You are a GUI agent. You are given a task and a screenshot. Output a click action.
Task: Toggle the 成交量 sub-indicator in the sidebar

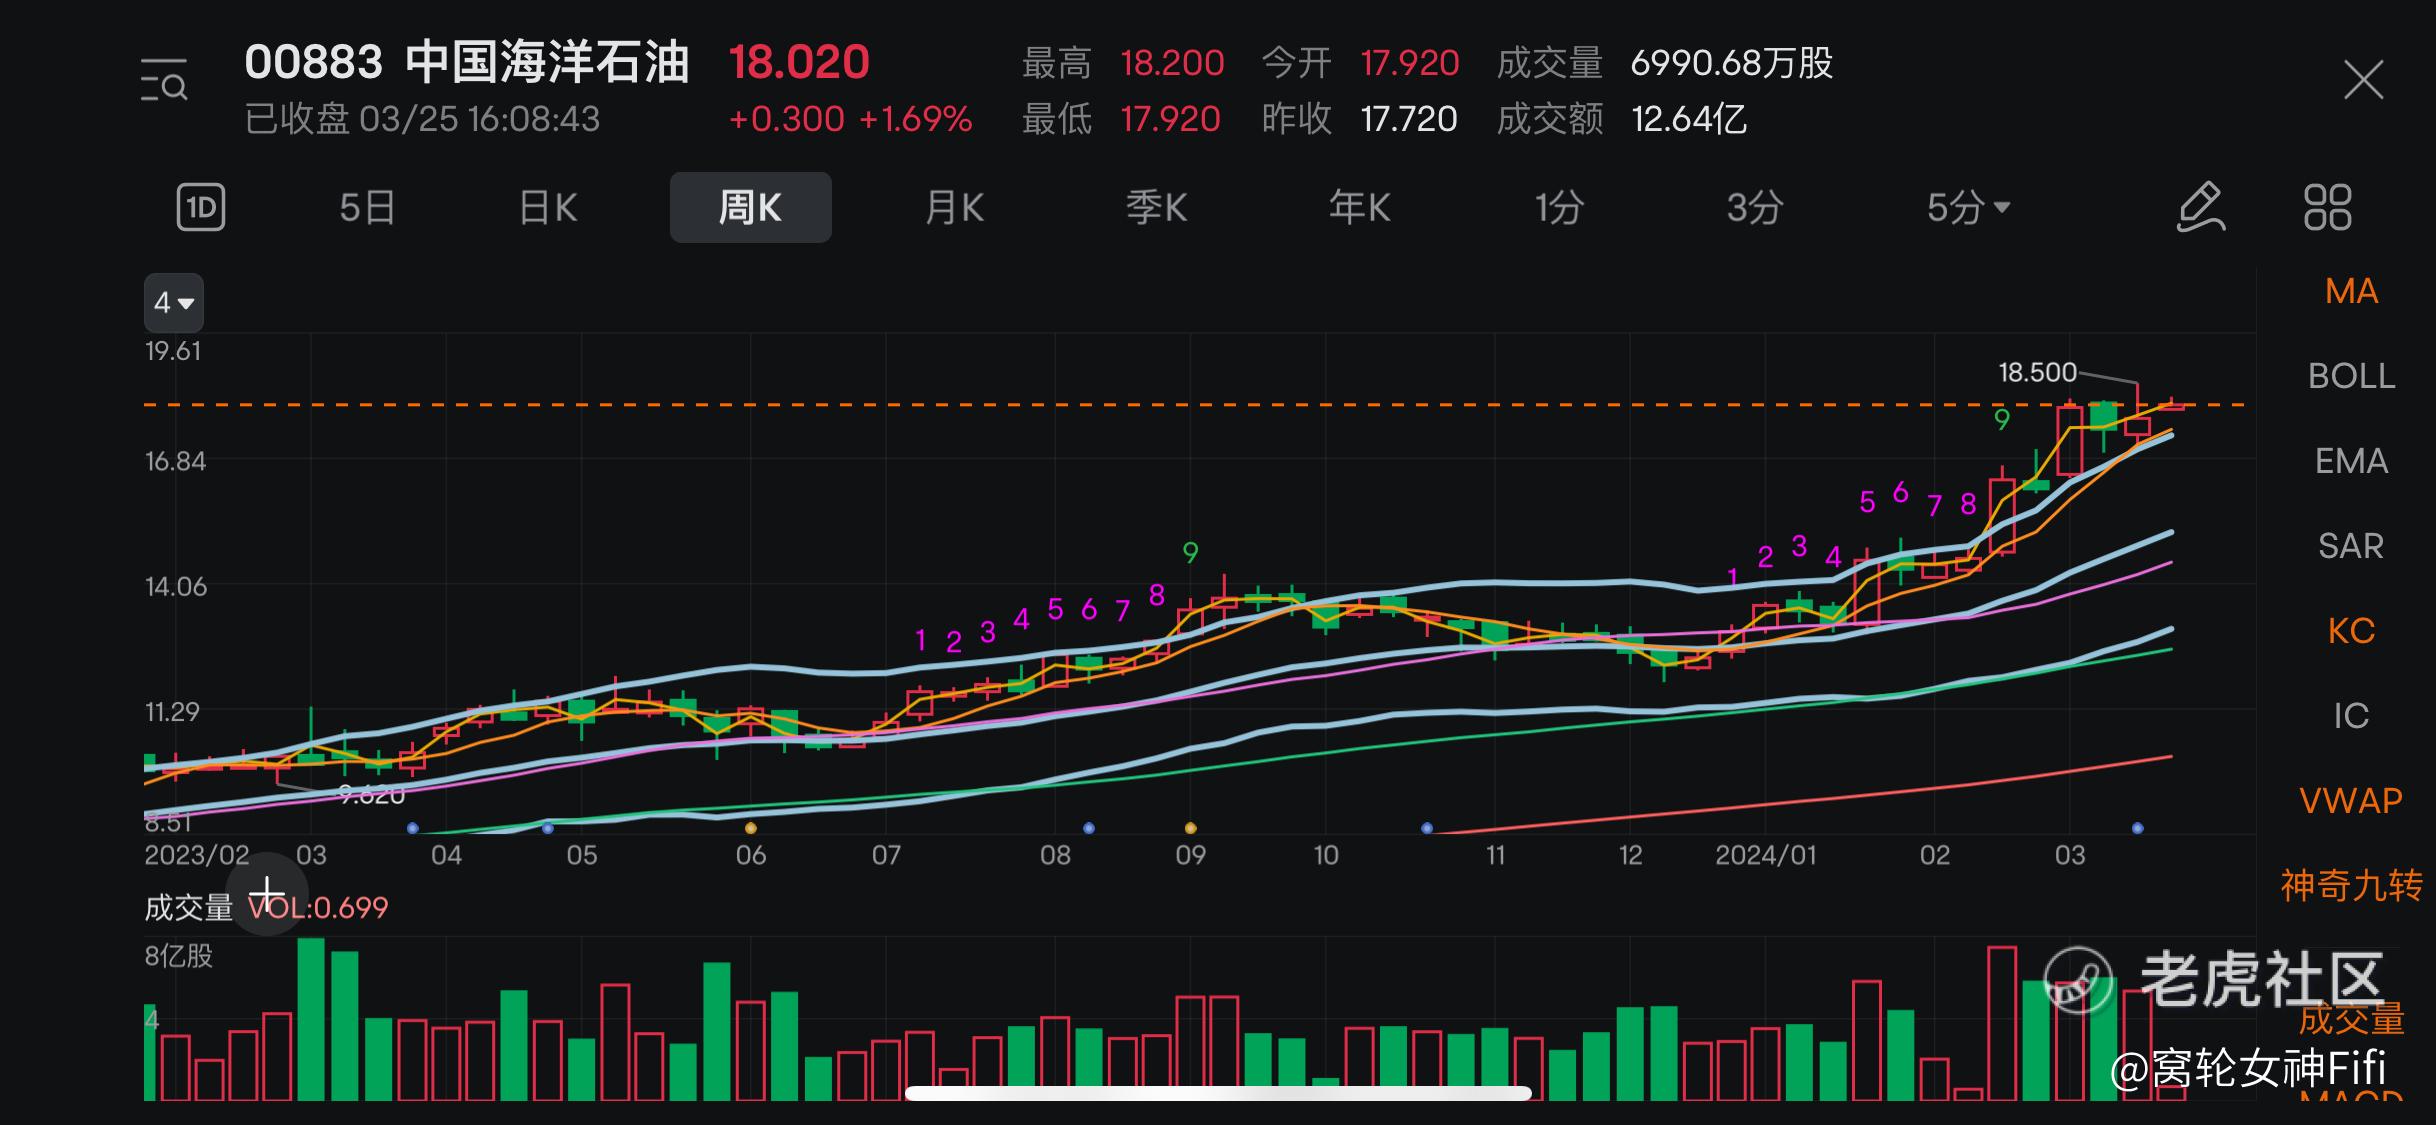tap(2351, 1019)
